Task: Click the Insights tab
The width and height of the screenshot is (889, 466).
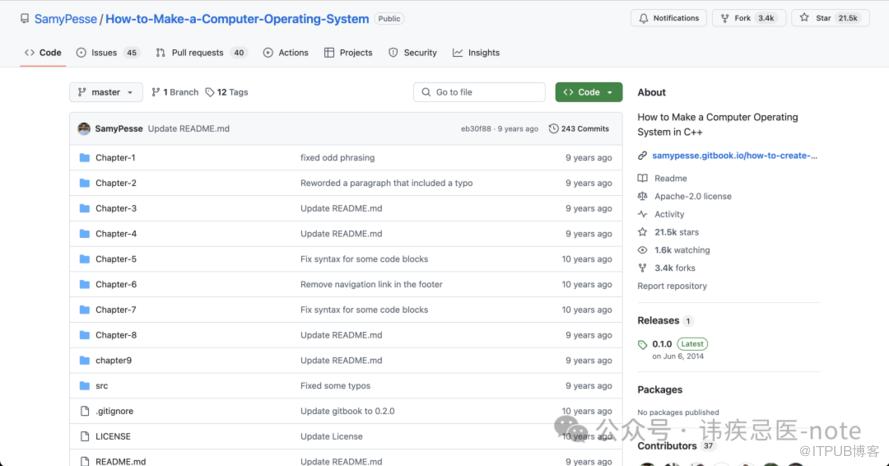Action: click(x=477, y=53)
